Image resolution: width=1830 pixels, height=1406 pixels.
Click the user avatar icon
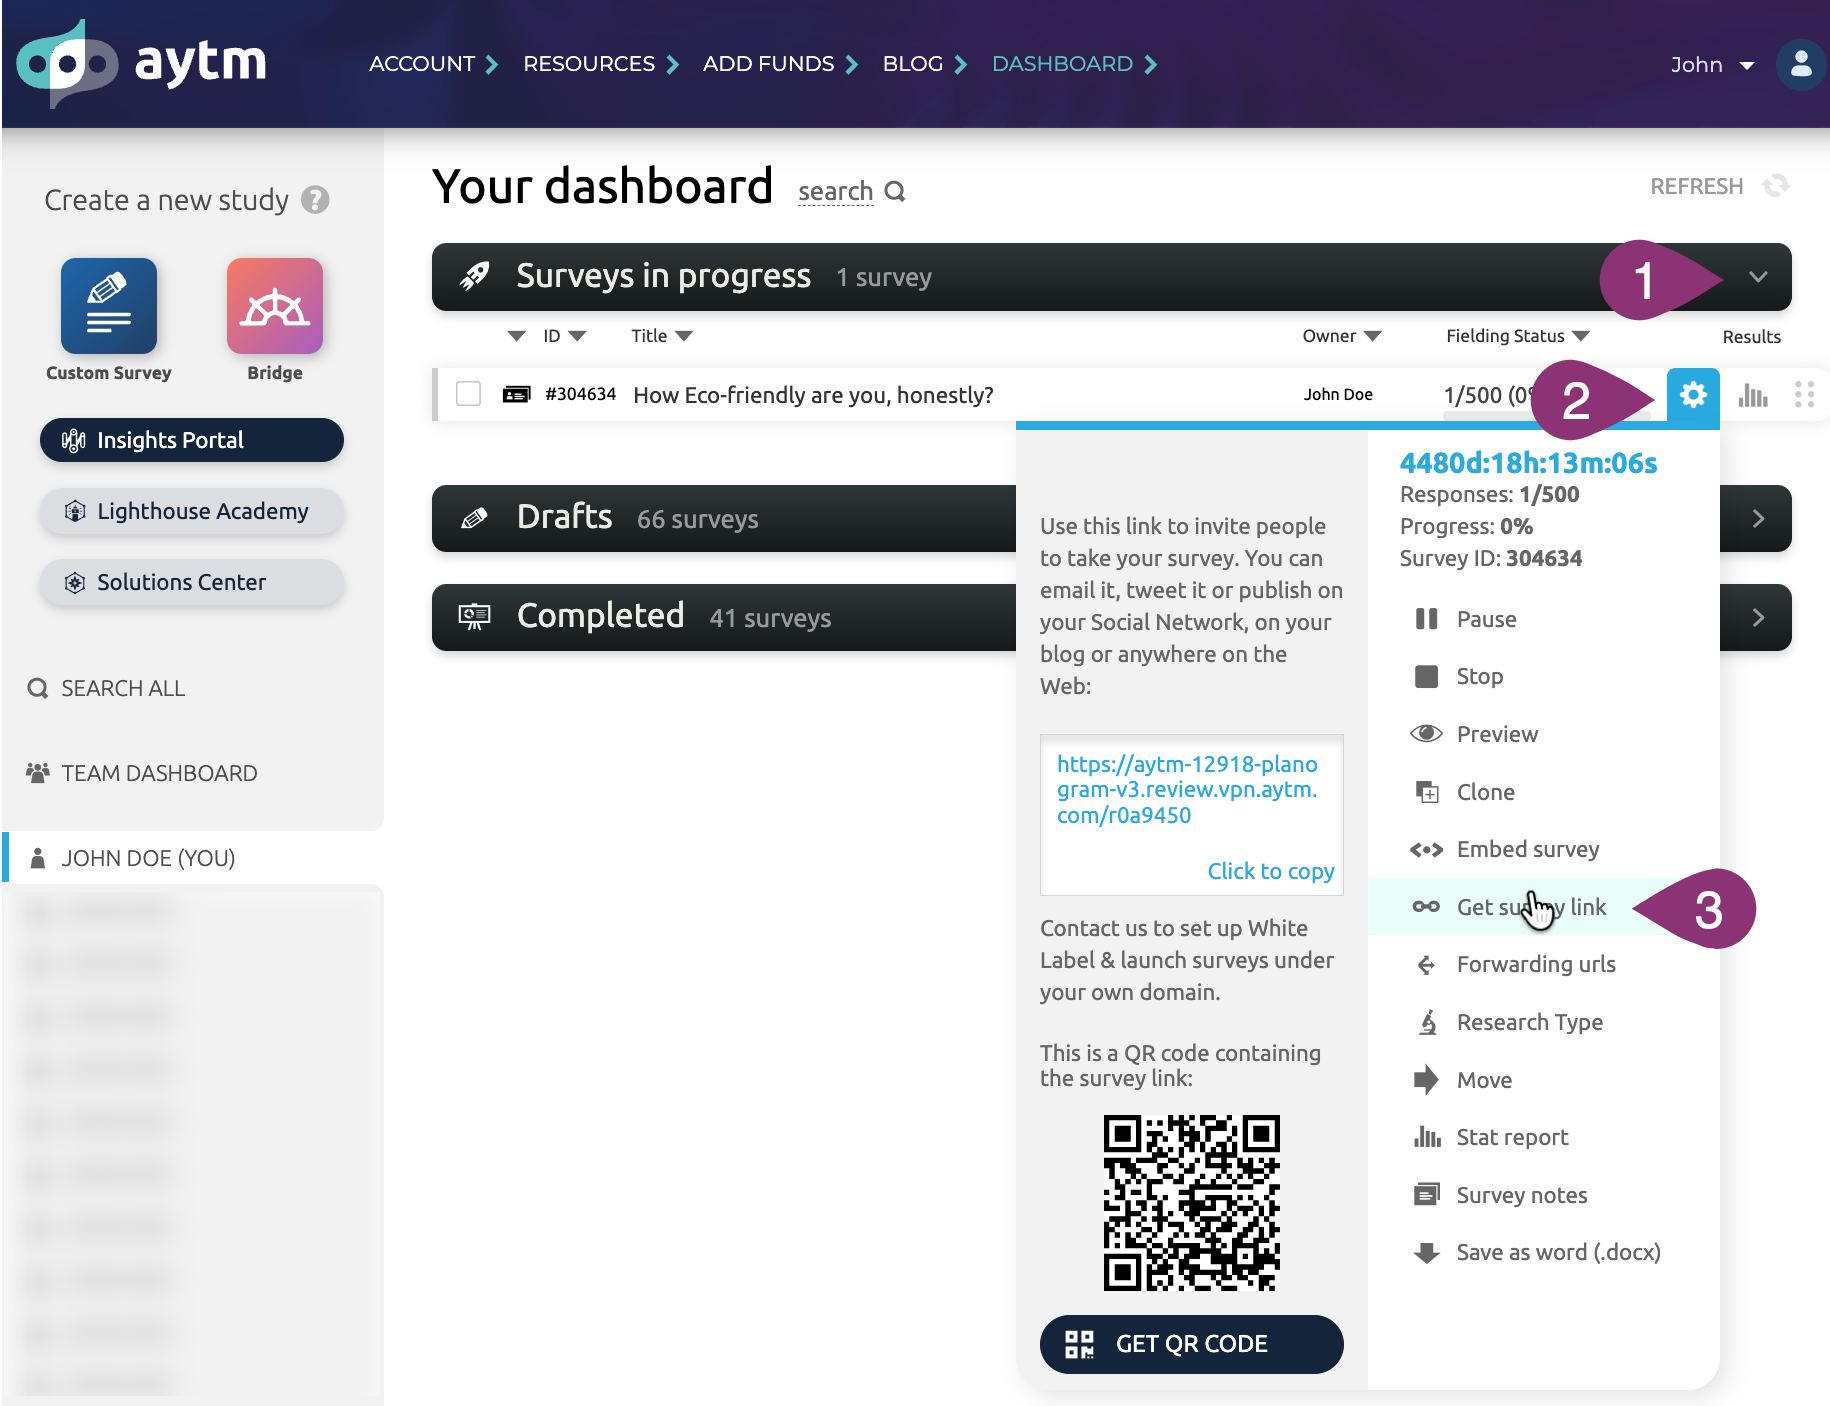(x=1801, y=65)
